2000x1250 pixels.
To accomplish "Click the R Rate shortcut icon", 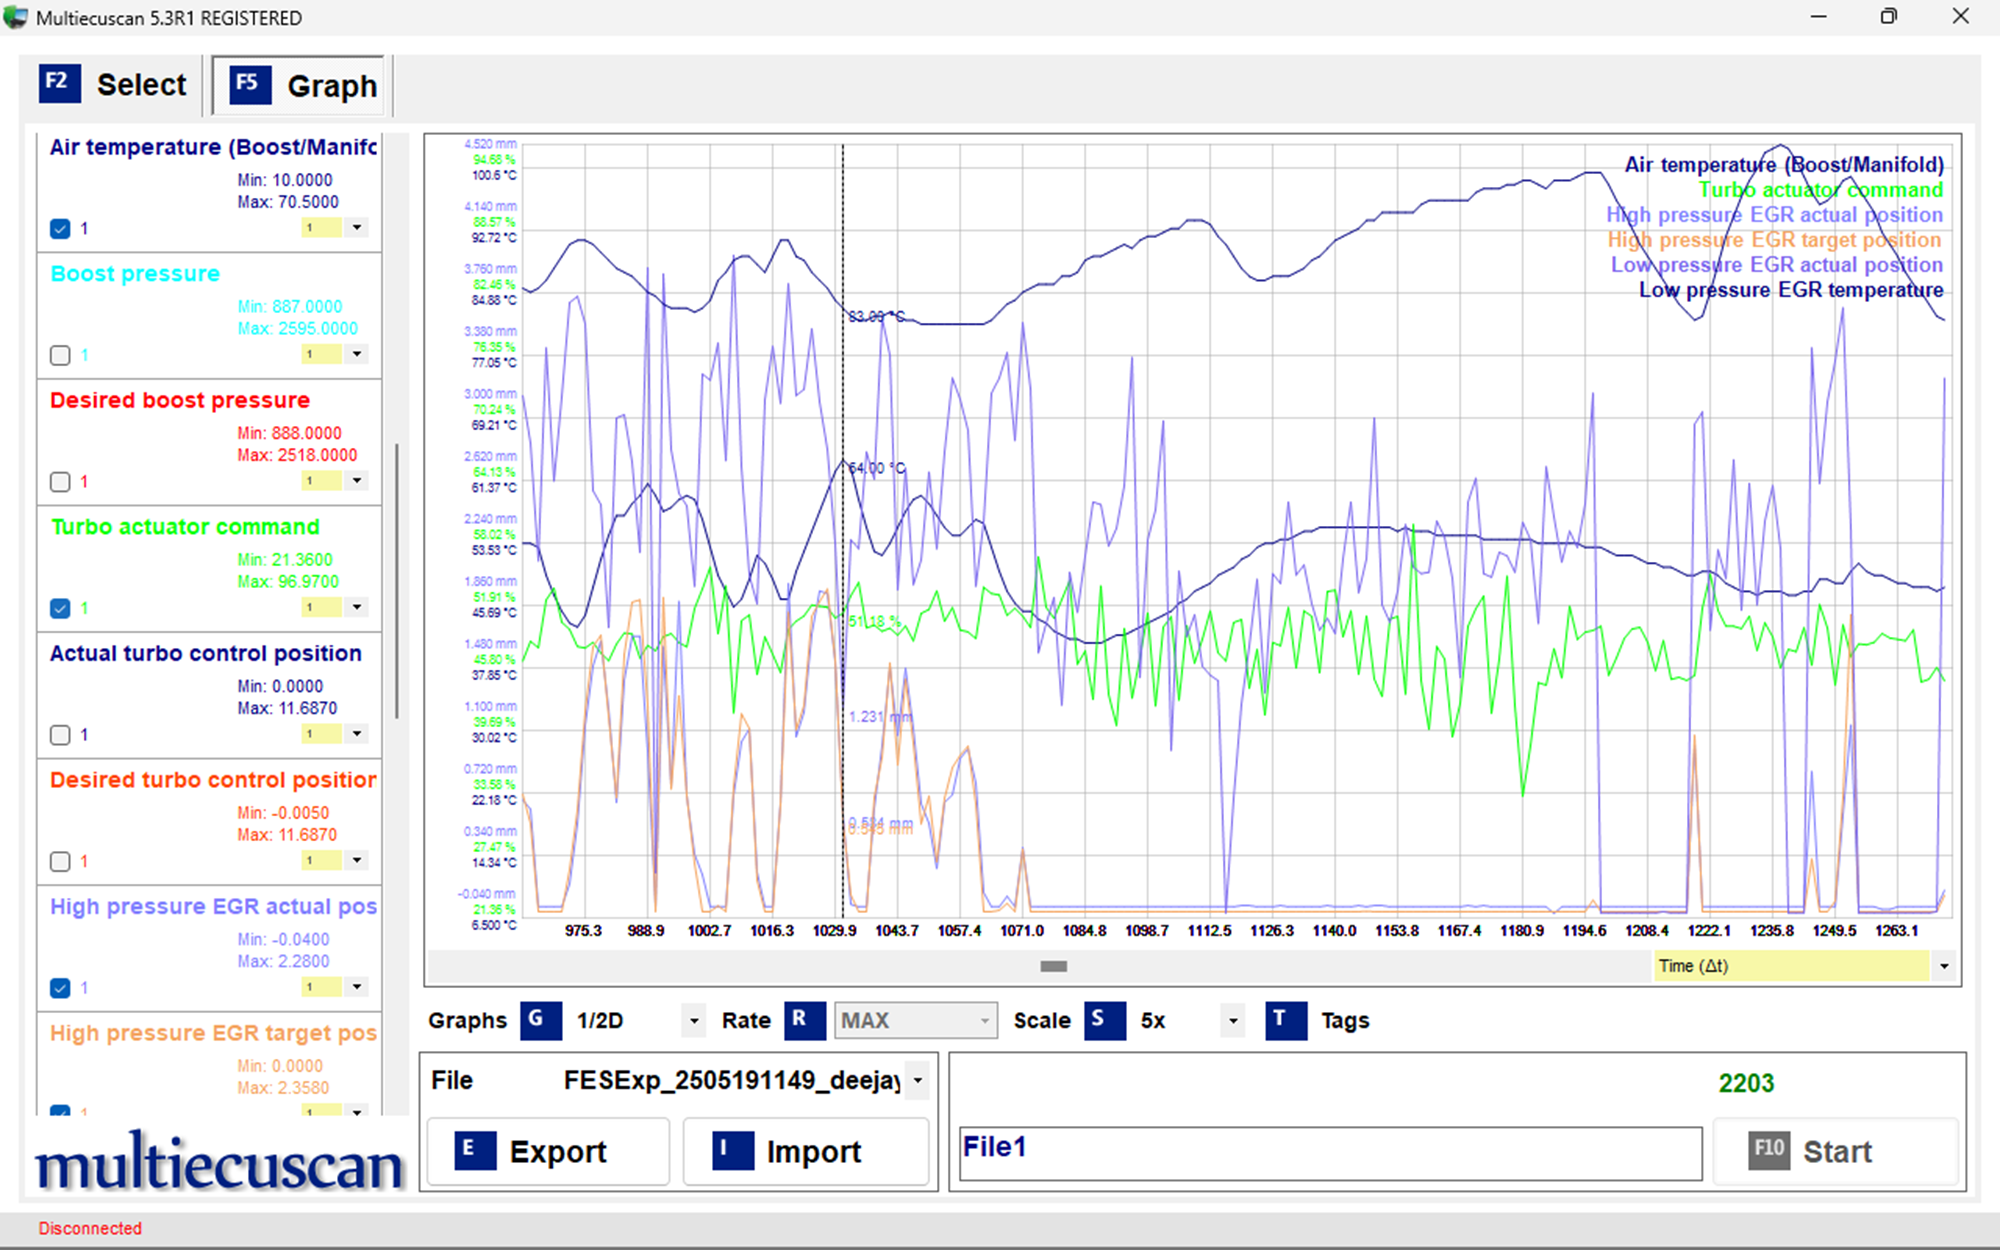I will coord(805,1021).
